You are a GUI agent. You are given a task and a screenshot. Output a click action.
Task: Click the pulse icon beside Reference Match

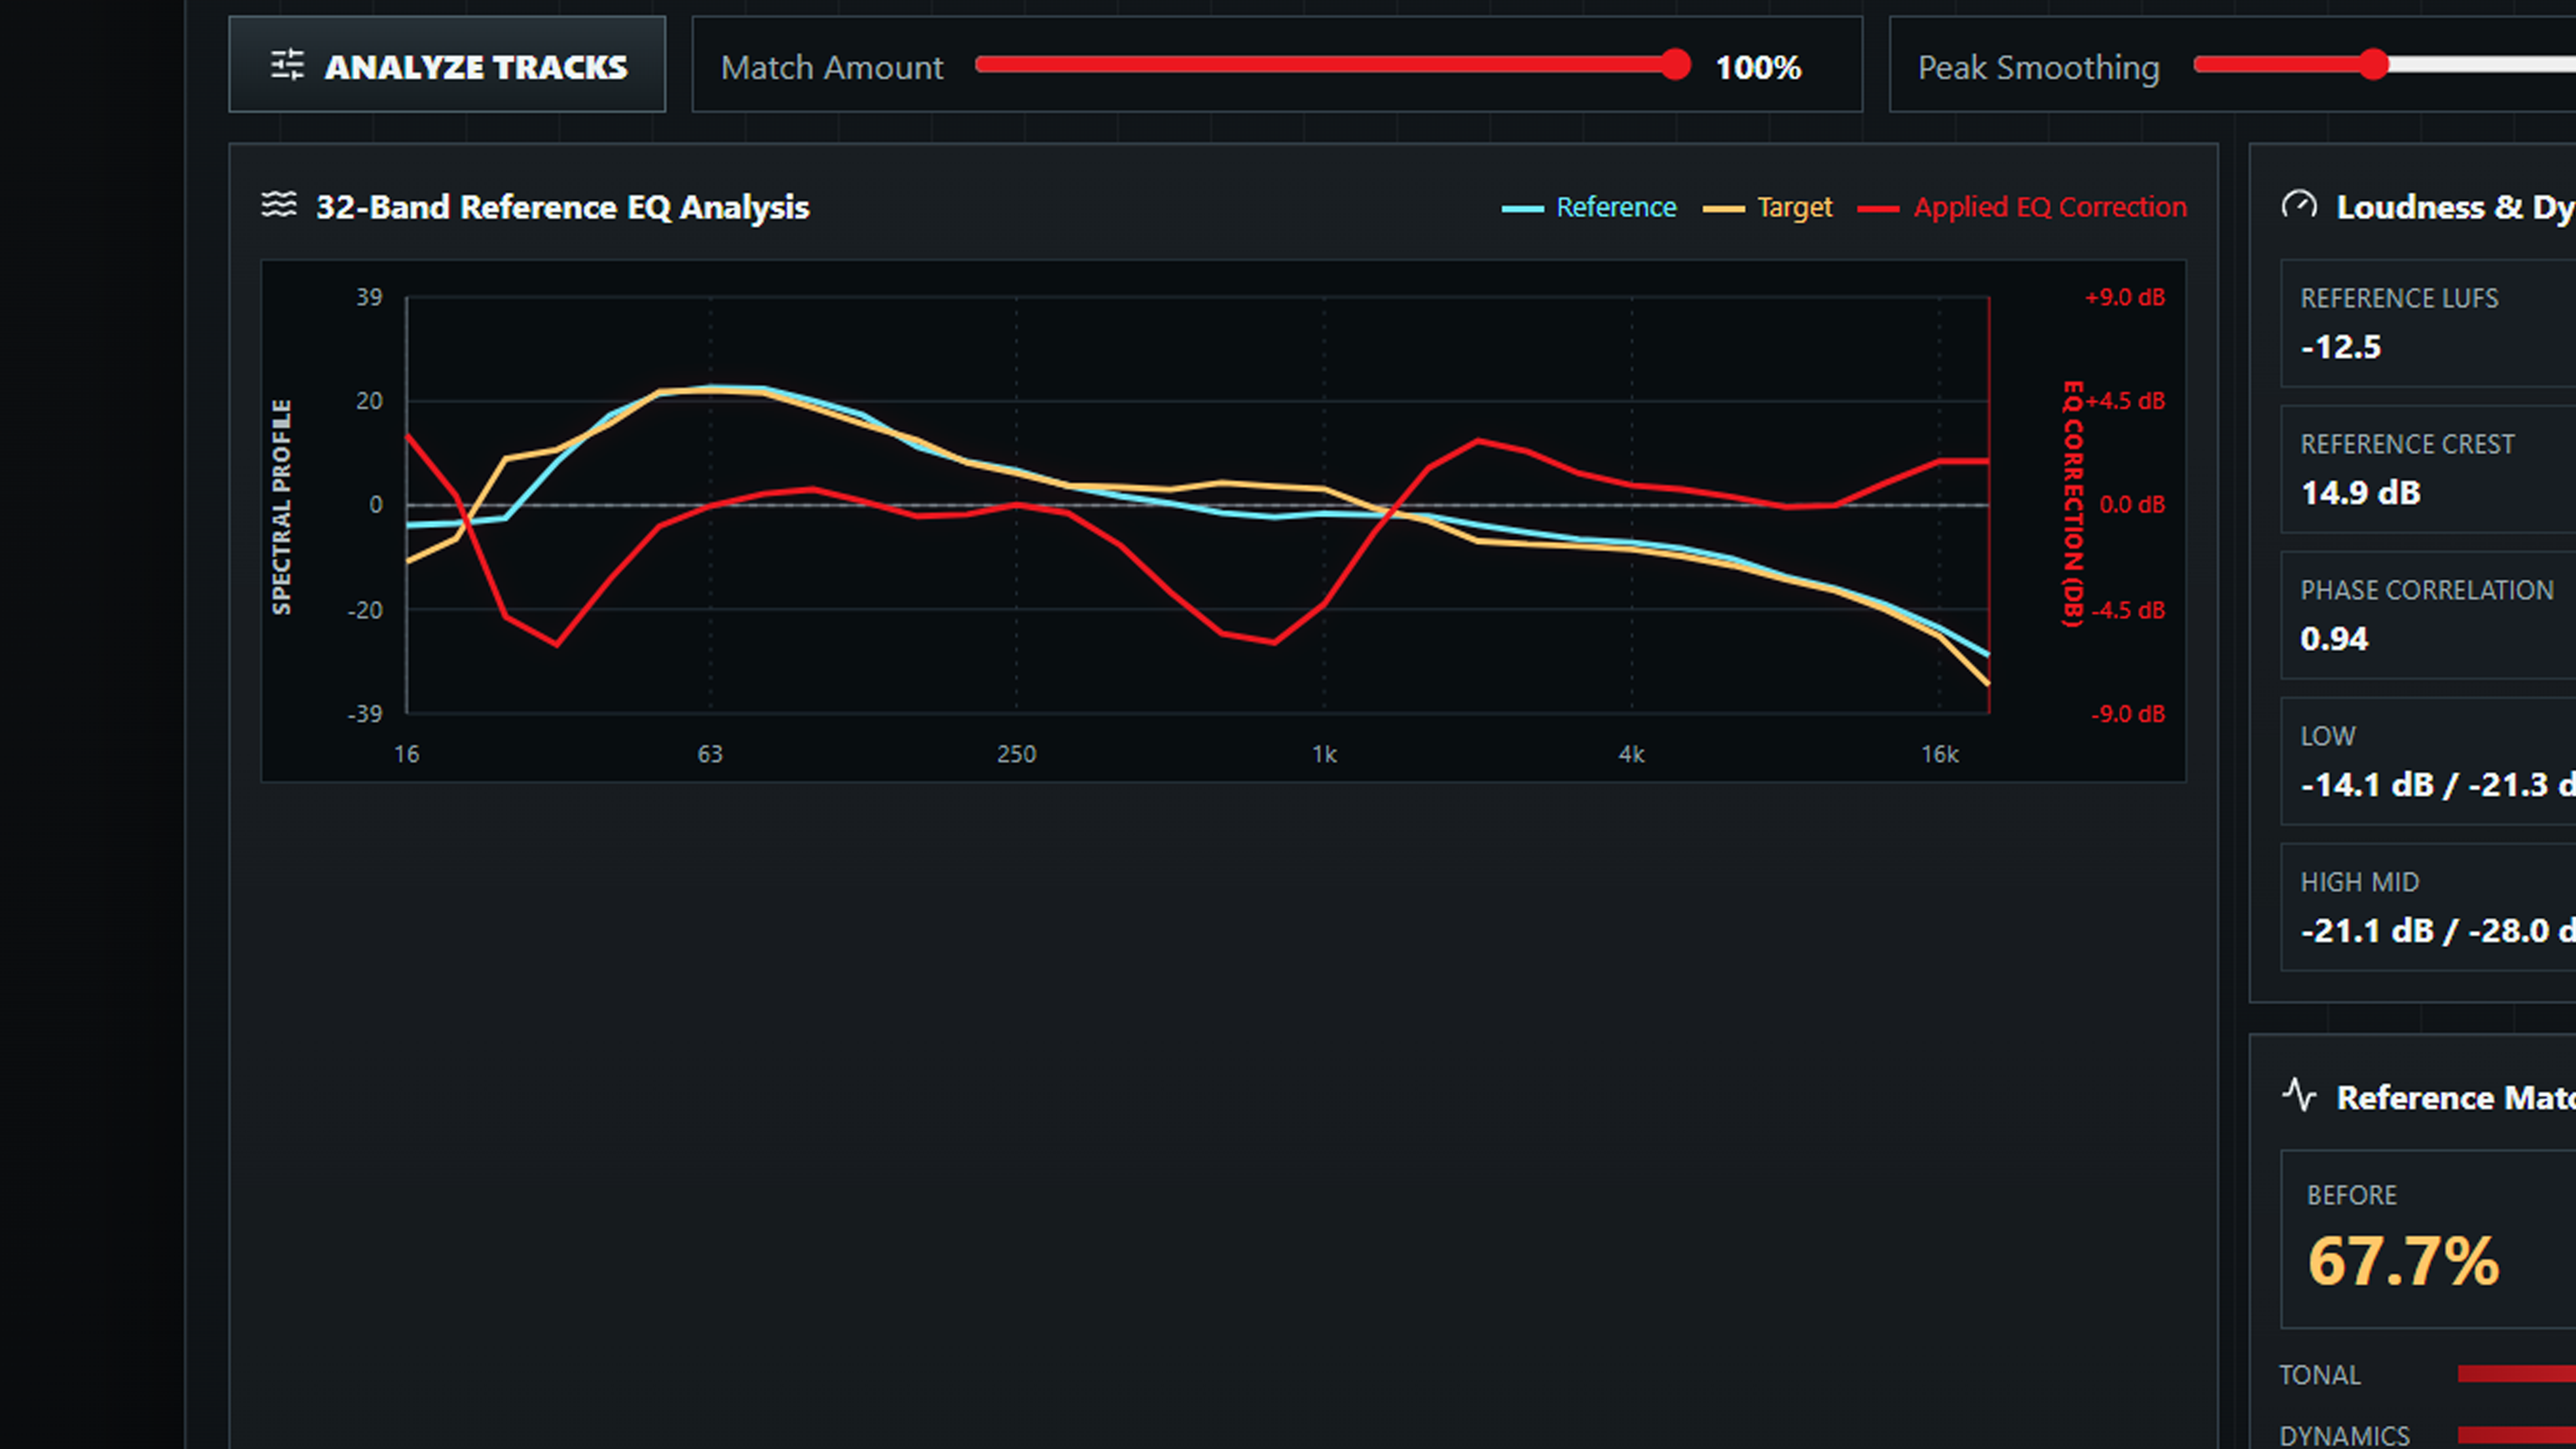tap(2299, 1095)
